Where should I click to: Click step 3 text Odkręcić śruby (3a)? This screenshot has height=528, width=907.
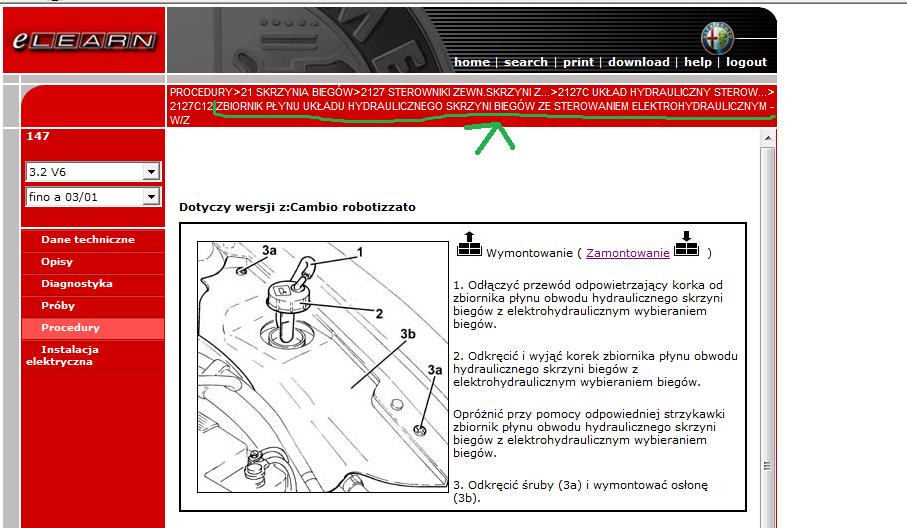tap(580, 492)
